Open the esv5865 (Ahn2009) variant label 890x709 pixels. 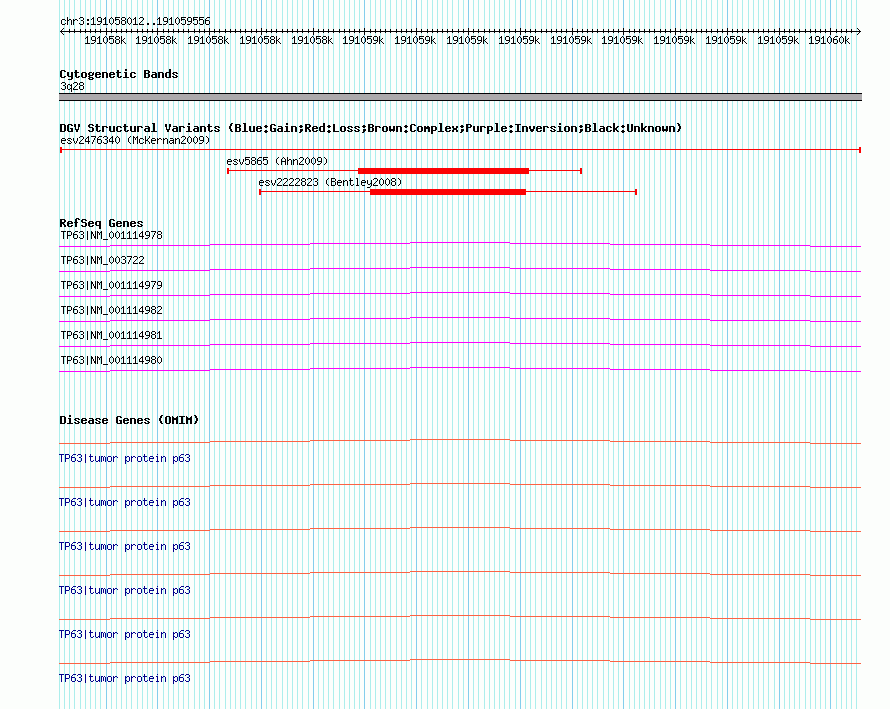pyautogui.click(x=277, y=161)
